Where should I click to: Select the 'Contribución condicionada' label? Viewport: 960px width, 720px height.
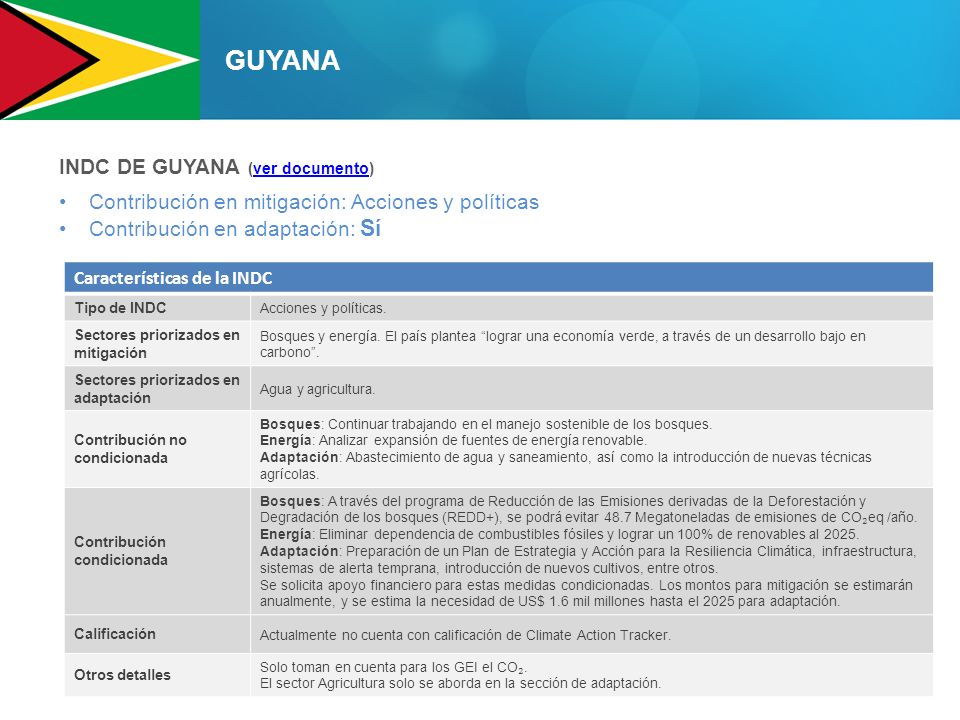coord(121,551)
